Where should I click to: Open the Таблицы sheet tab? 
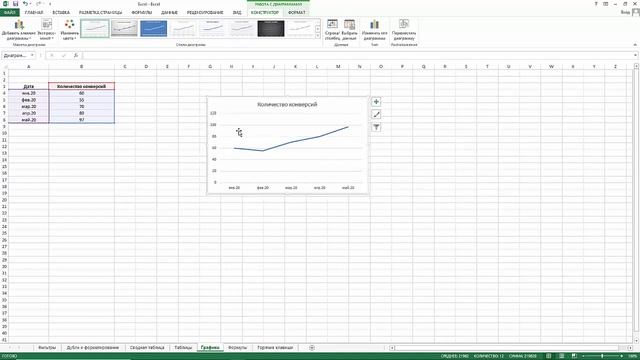tap(183, 348)
